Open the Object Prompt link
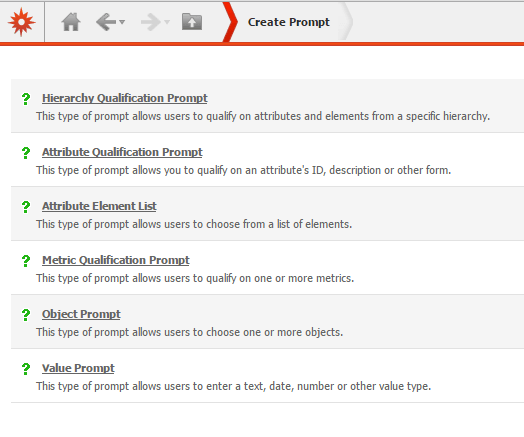The width and height of the screenshot is (524, 437). pos(81,314)
